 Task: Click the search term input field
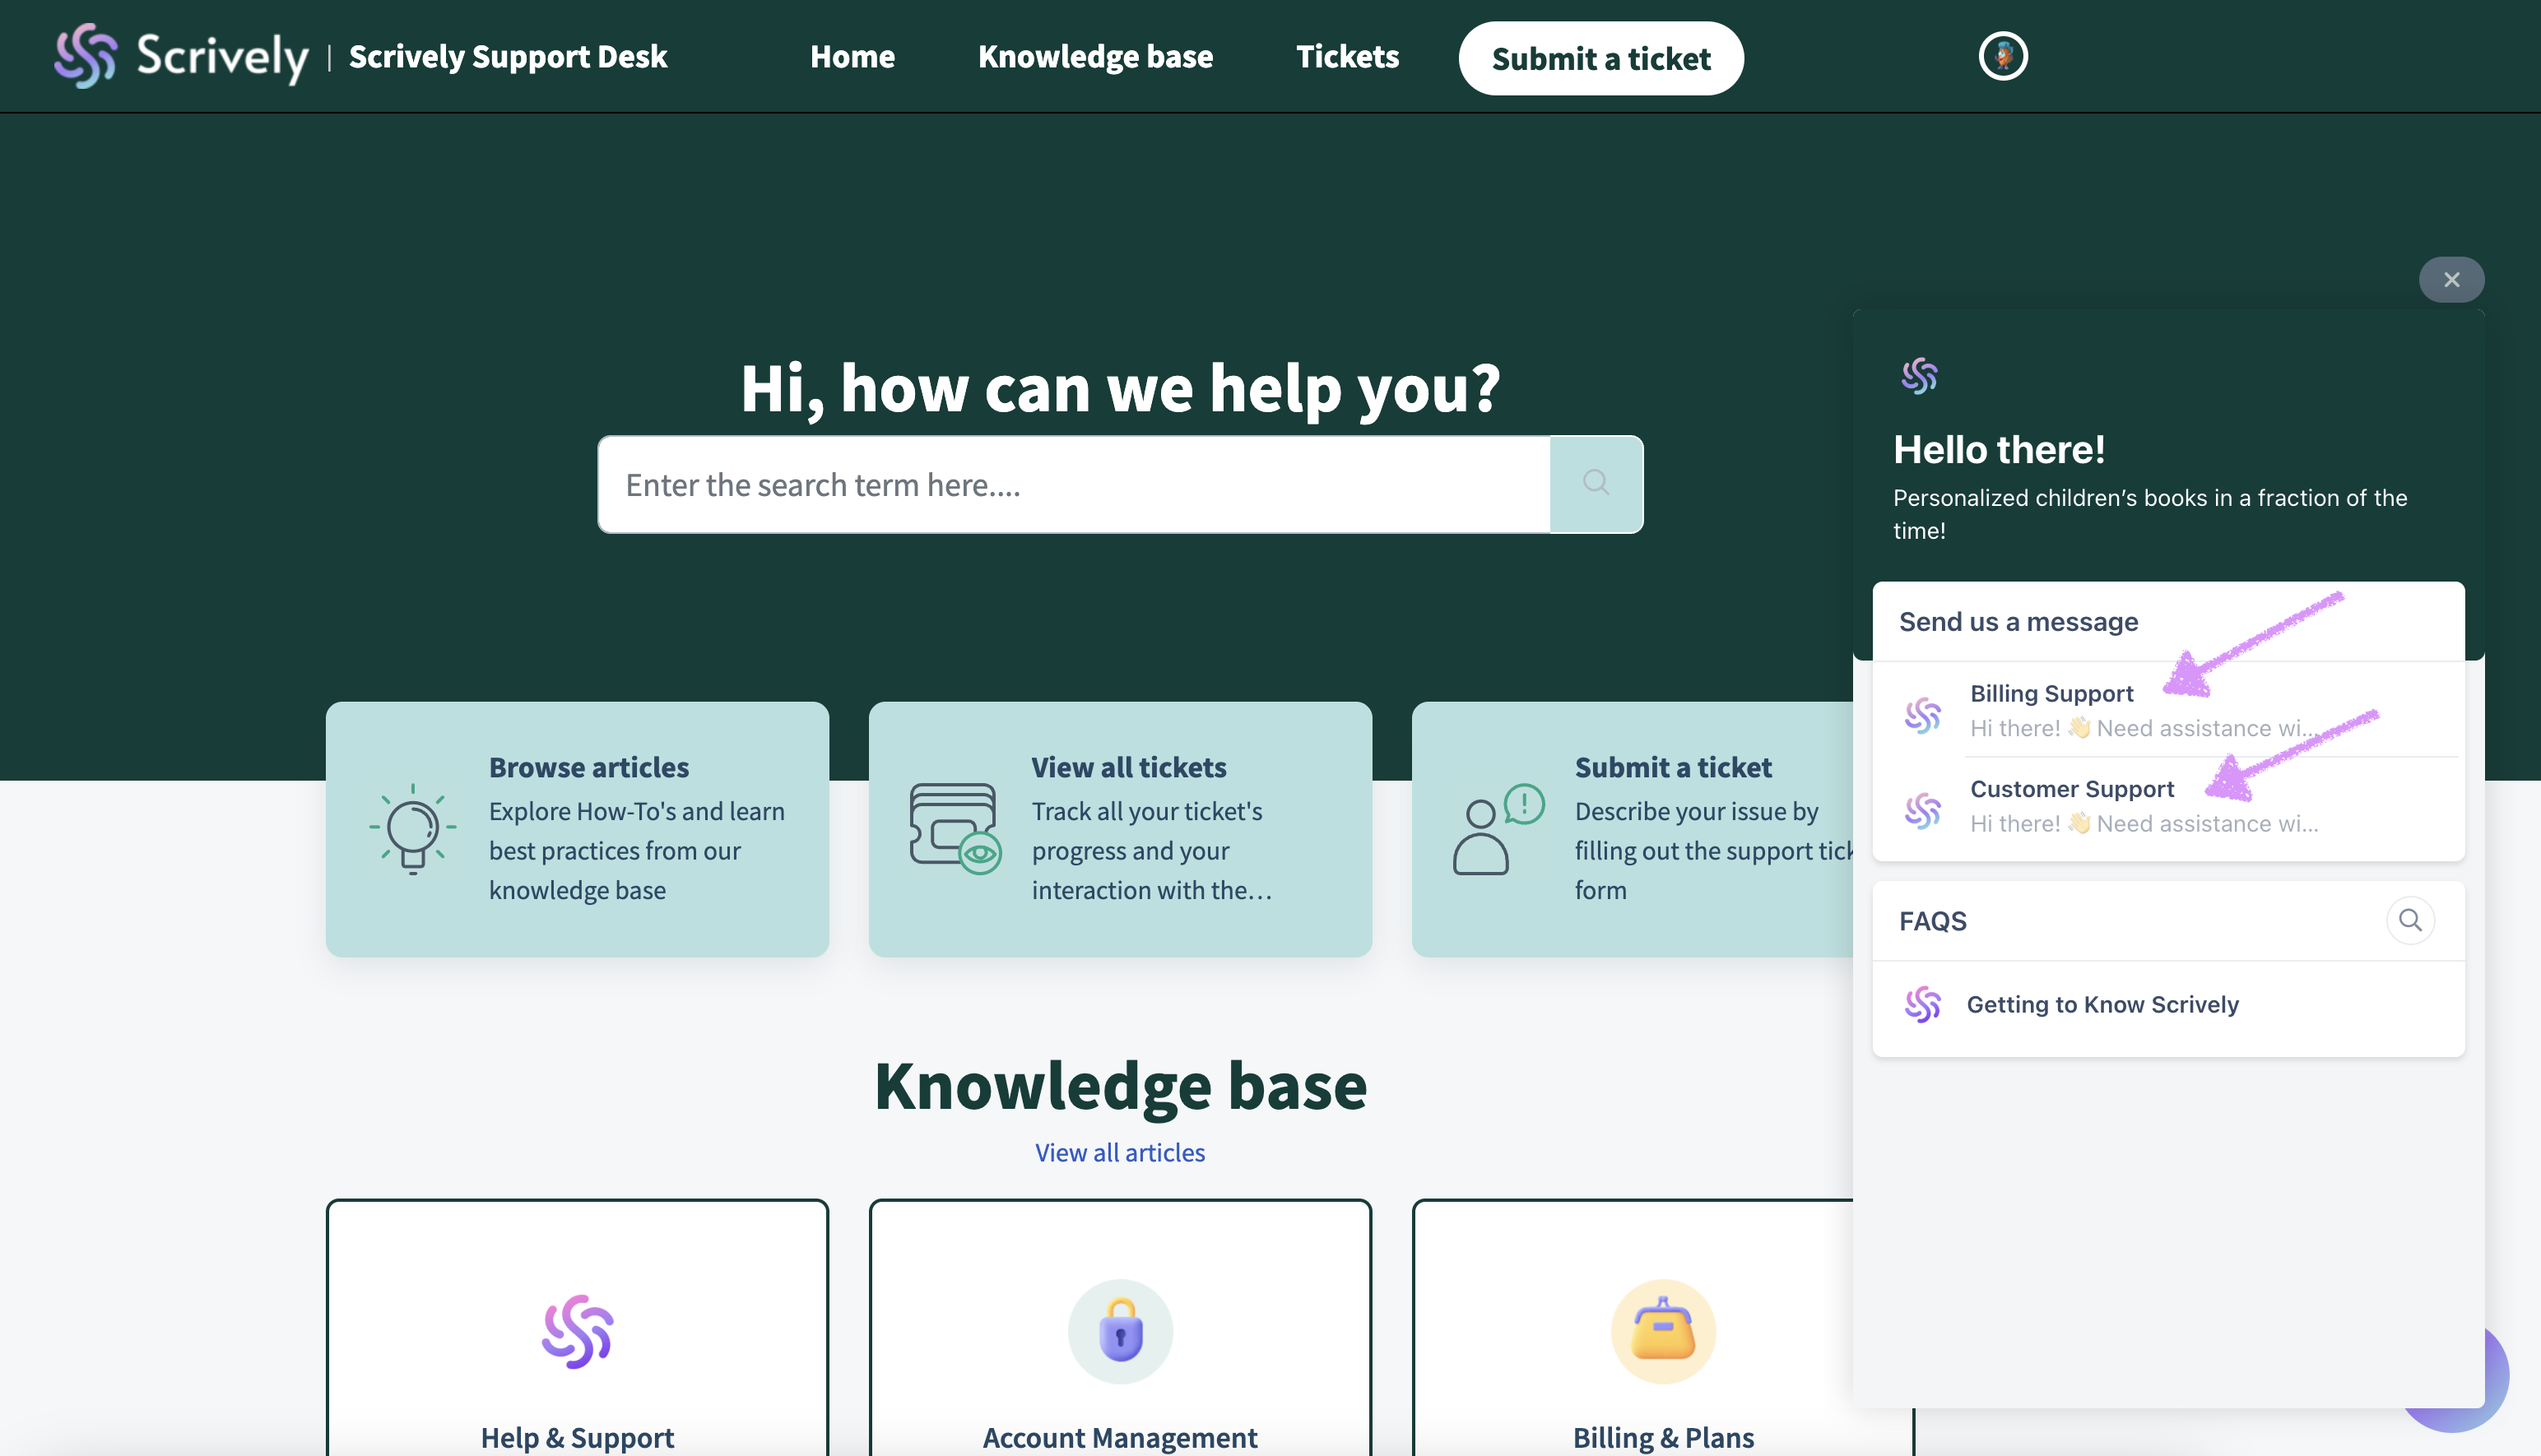pos(1073,485)
